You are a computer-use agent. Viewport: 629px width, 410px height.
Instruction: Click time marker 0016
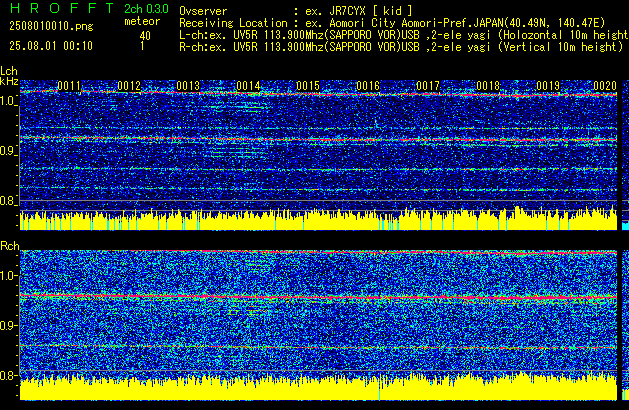(368, 86)
